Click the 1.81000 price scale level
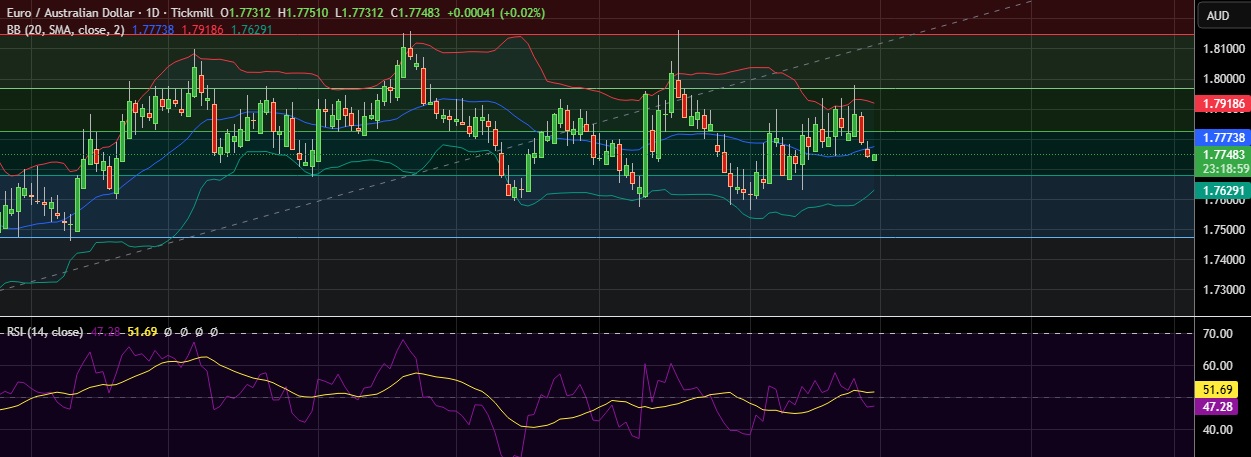This screenshot has width=1251, height=457. coord(1224,48)
